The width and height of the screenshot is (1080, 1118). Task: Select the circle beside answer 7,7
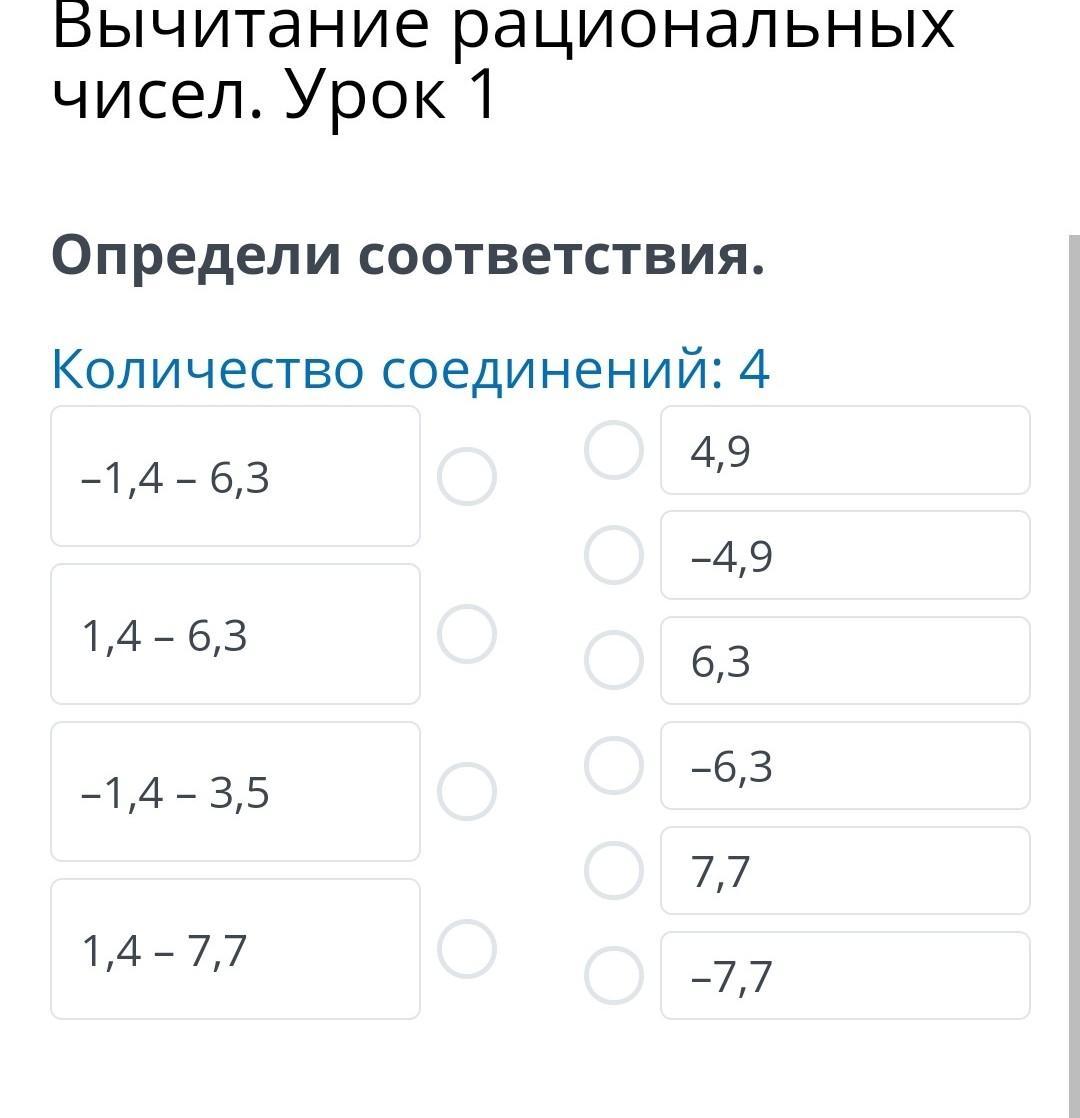613,870
